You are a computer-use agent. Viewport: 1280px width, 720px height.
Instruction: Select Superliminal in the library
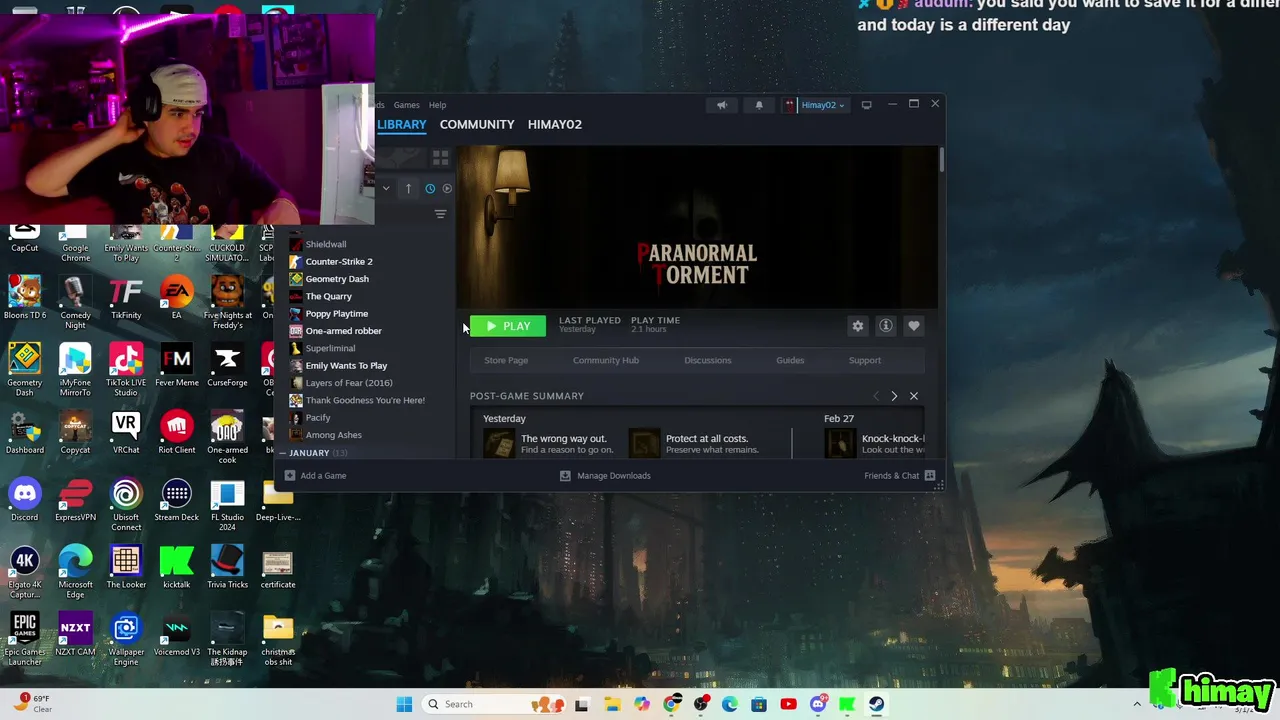pyautogui.click(x=330, y=348)
